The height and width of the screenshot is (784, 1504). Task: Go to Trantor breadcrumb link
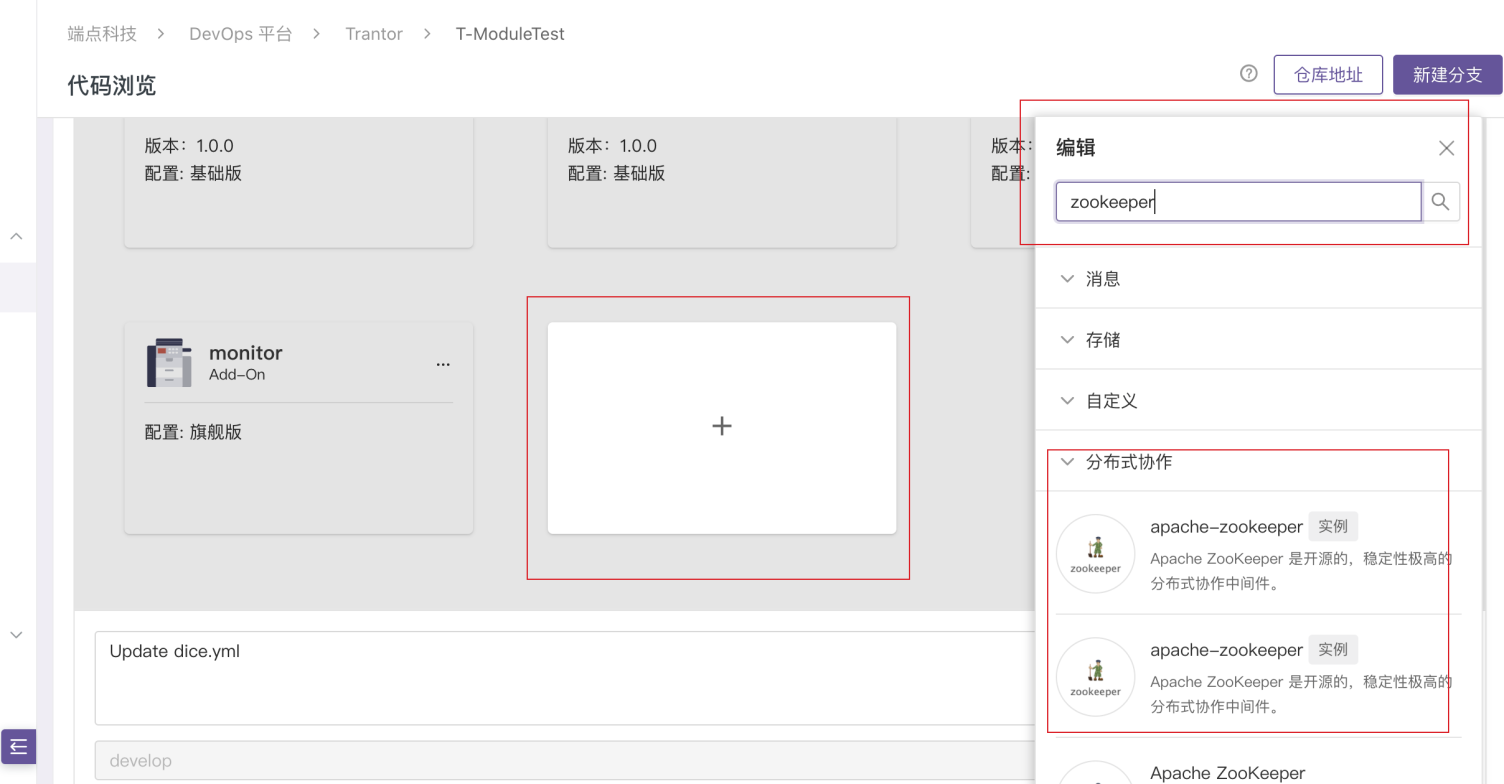pos(374,34)
